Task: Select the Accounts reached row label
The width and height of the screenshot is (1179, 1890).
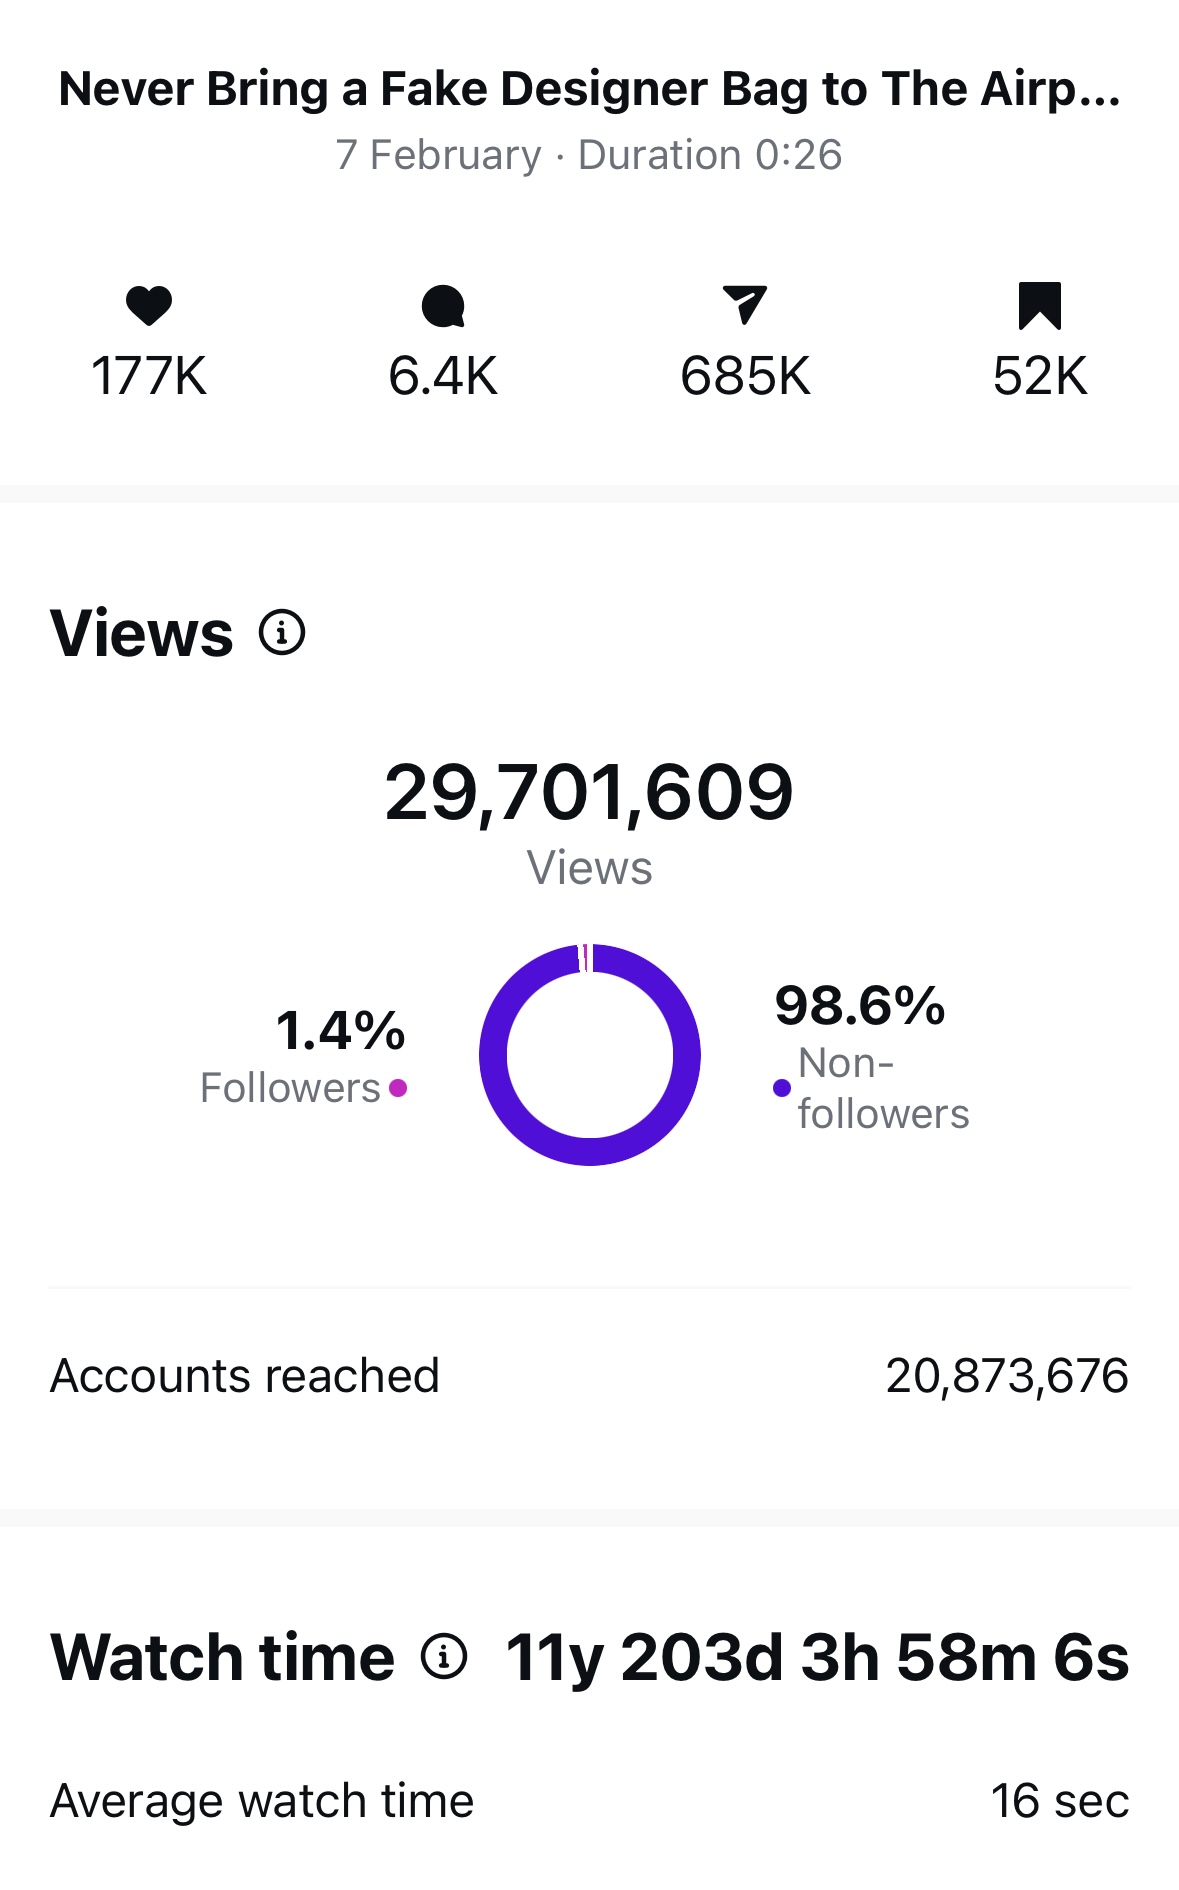Action: click(245, 1376)
